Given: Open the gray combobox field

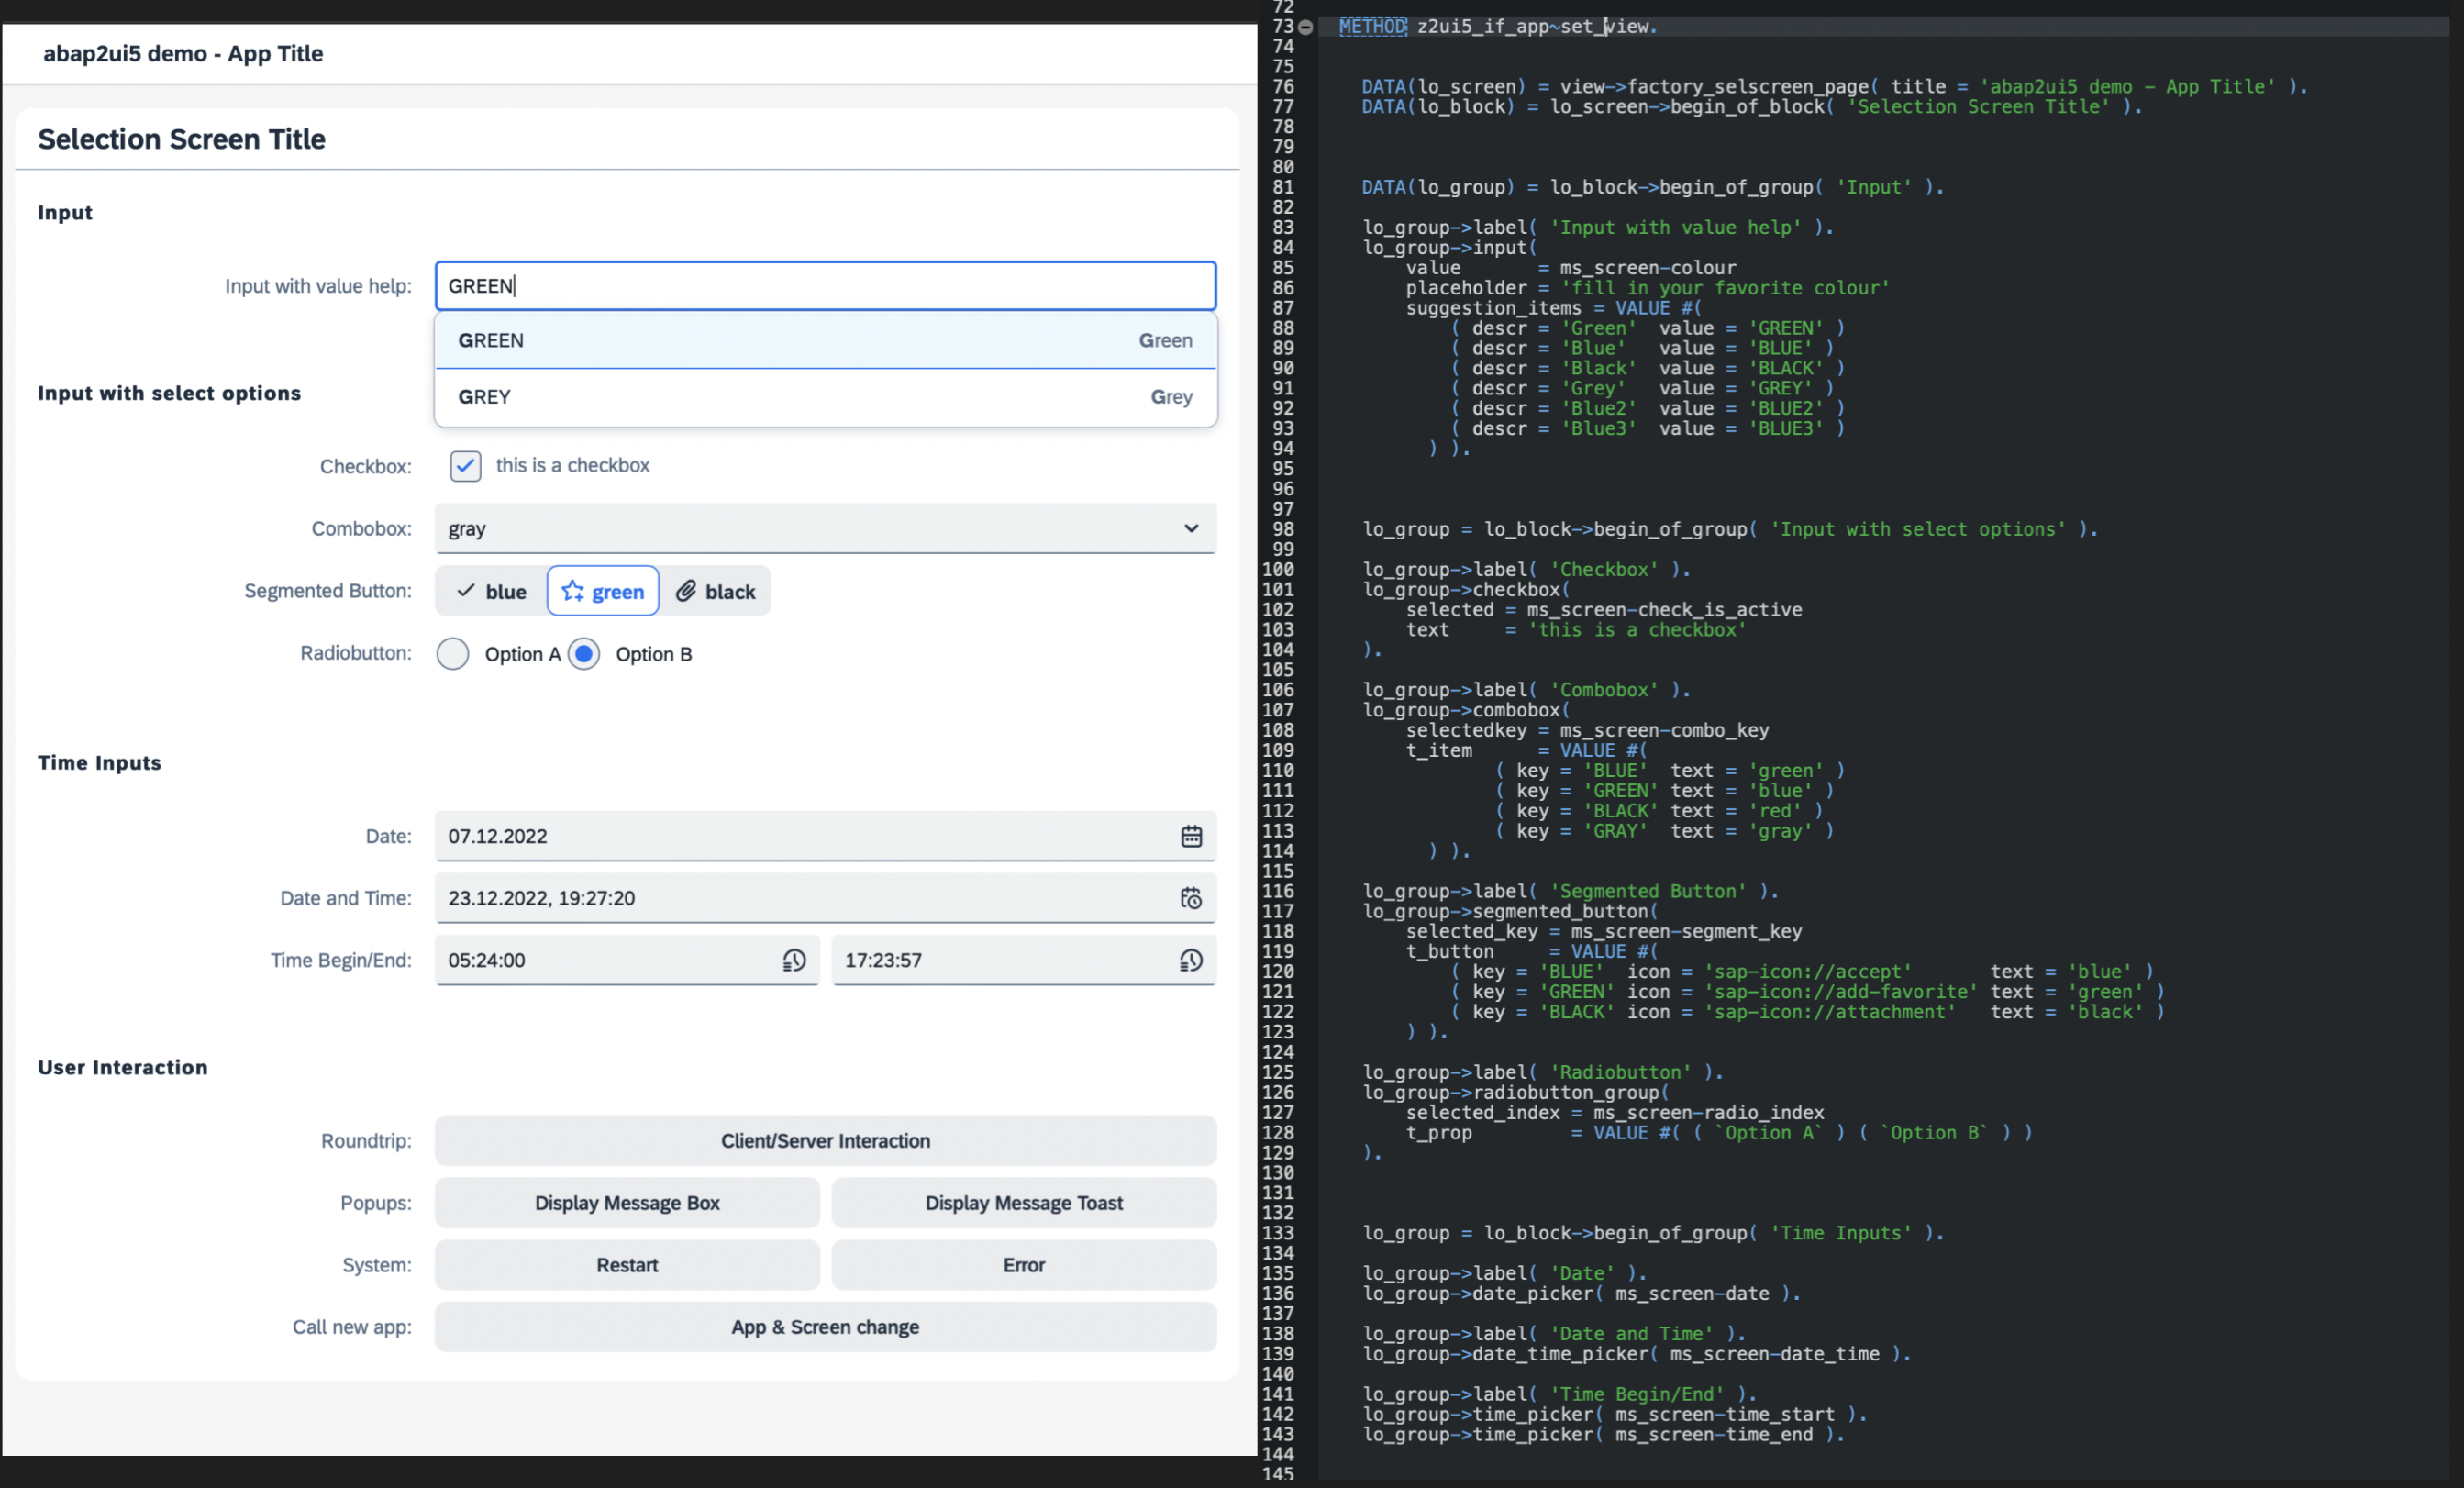Looking at the screenshot, I should point(825,528).
